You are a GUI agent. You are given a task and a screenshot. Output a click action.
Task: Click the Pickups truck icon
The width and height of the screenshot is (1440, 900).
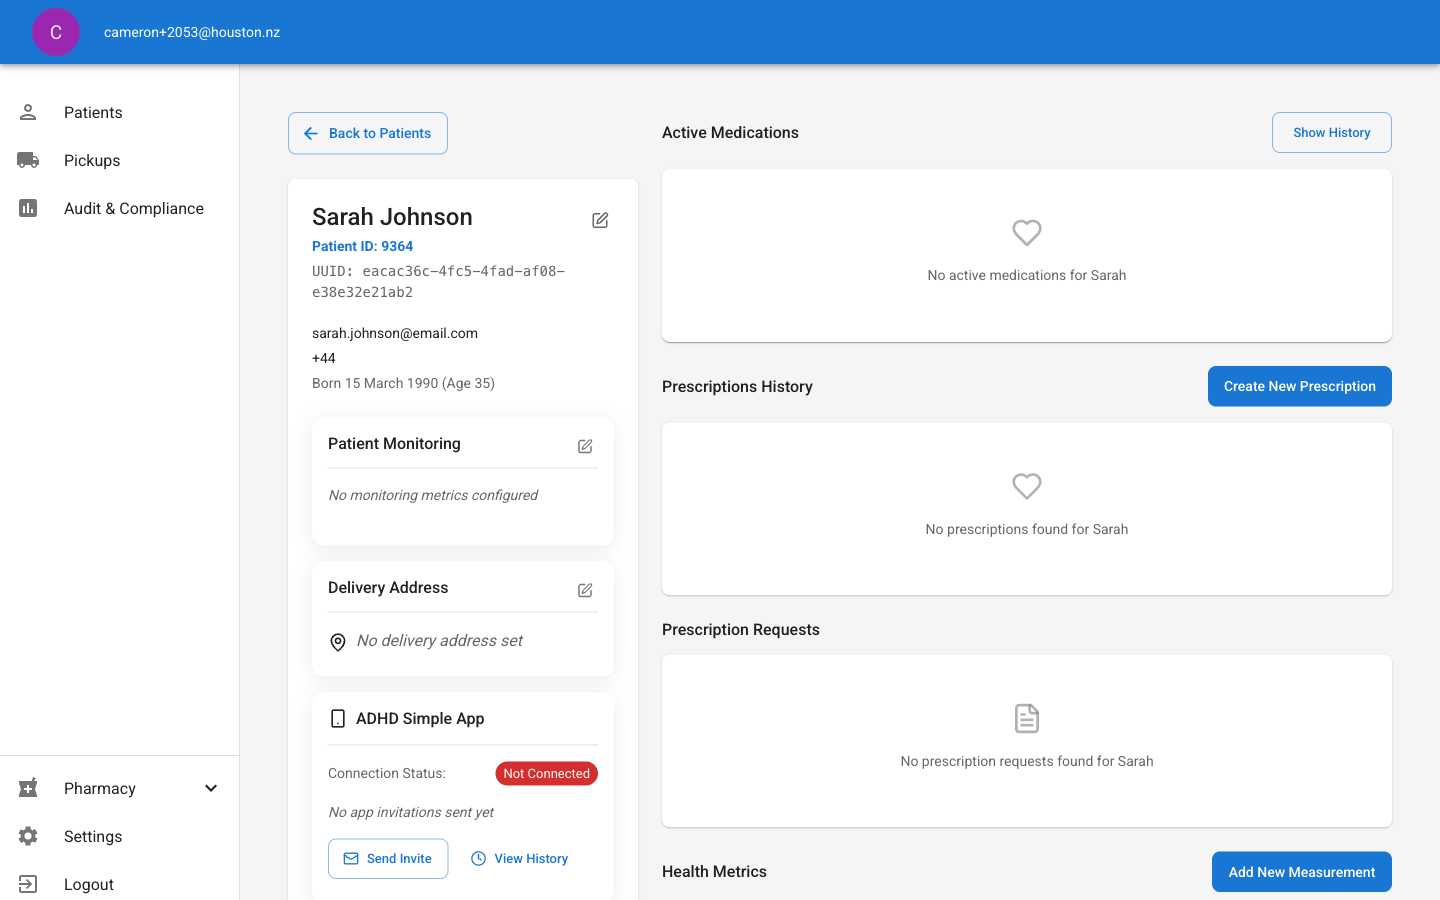tap(28, 160)
